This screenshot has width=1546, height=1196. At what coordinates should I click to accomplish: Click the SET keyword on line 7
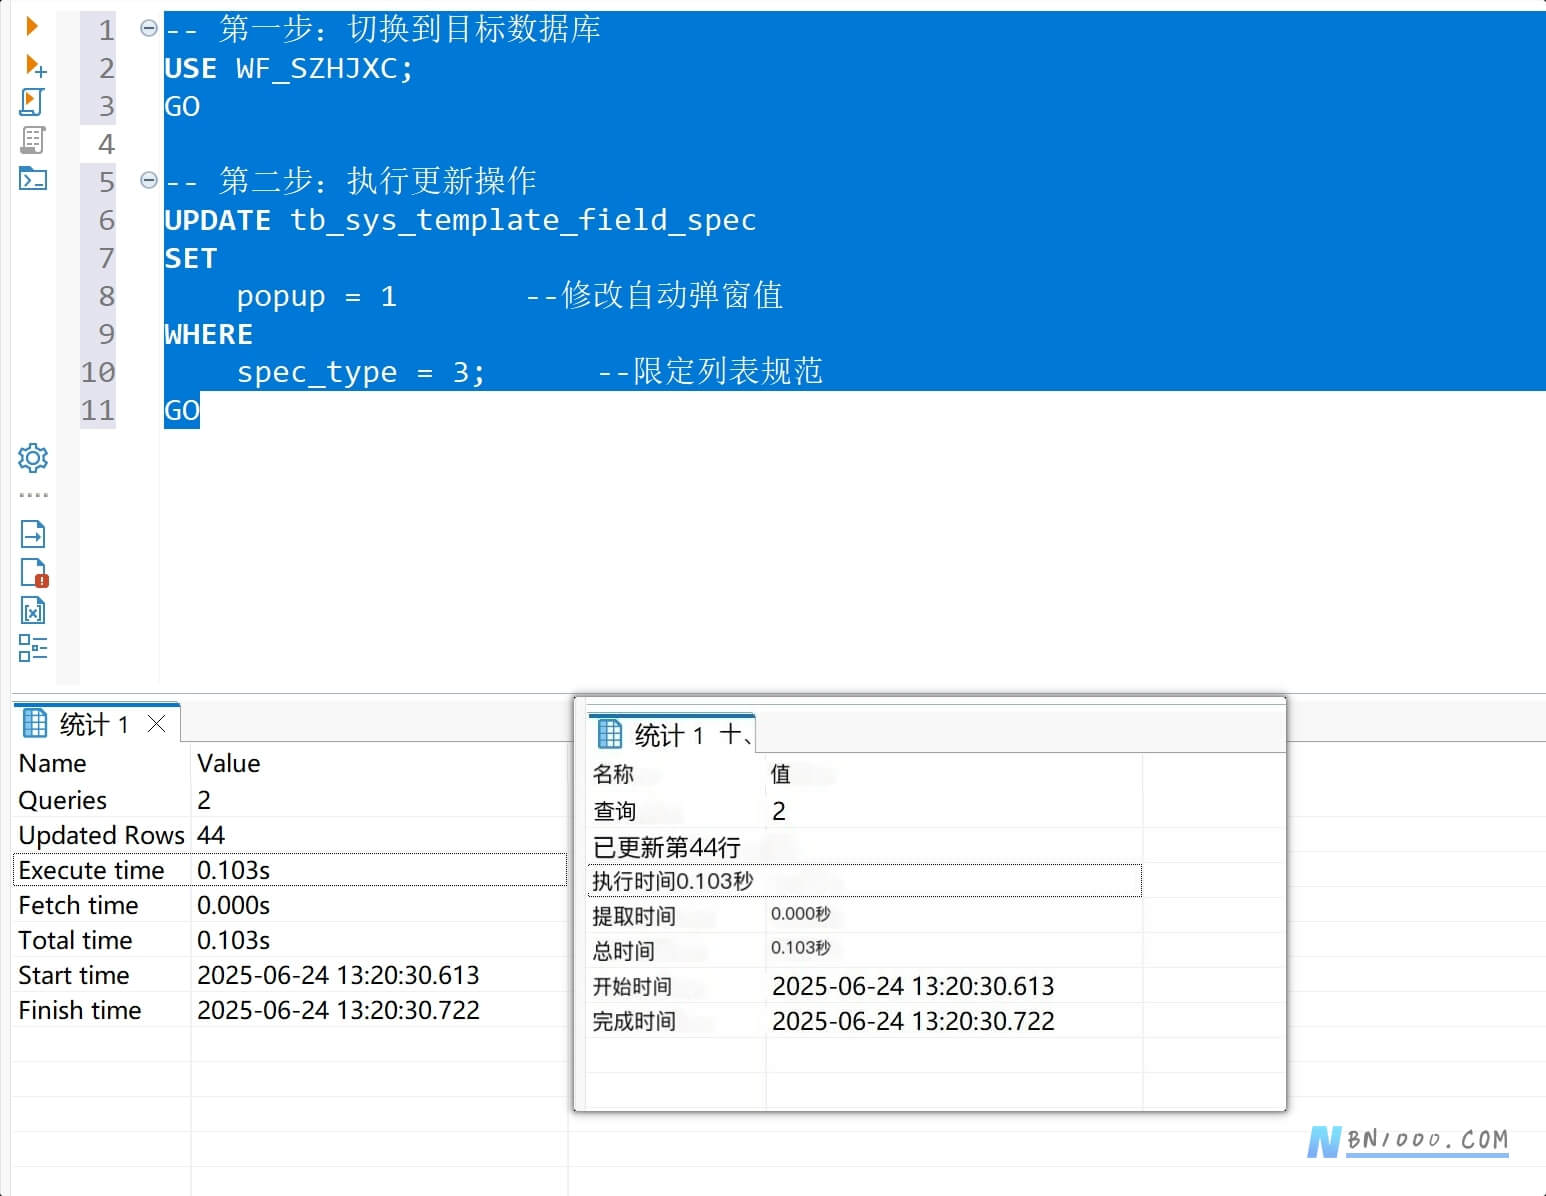[x=190, y=258]
